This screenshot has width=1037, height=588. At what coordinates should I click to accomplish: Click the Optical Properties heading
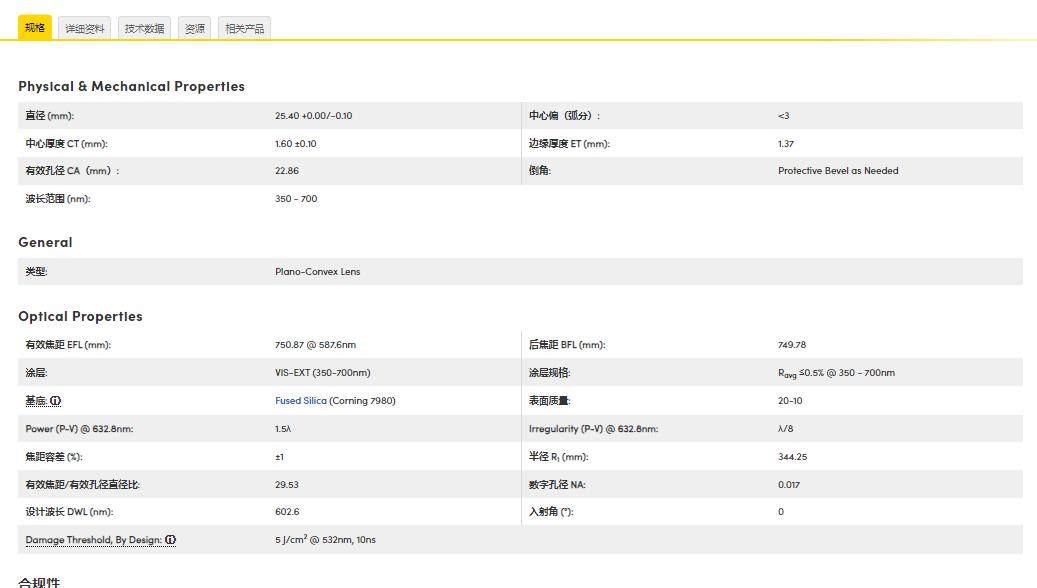pos(80,316)
